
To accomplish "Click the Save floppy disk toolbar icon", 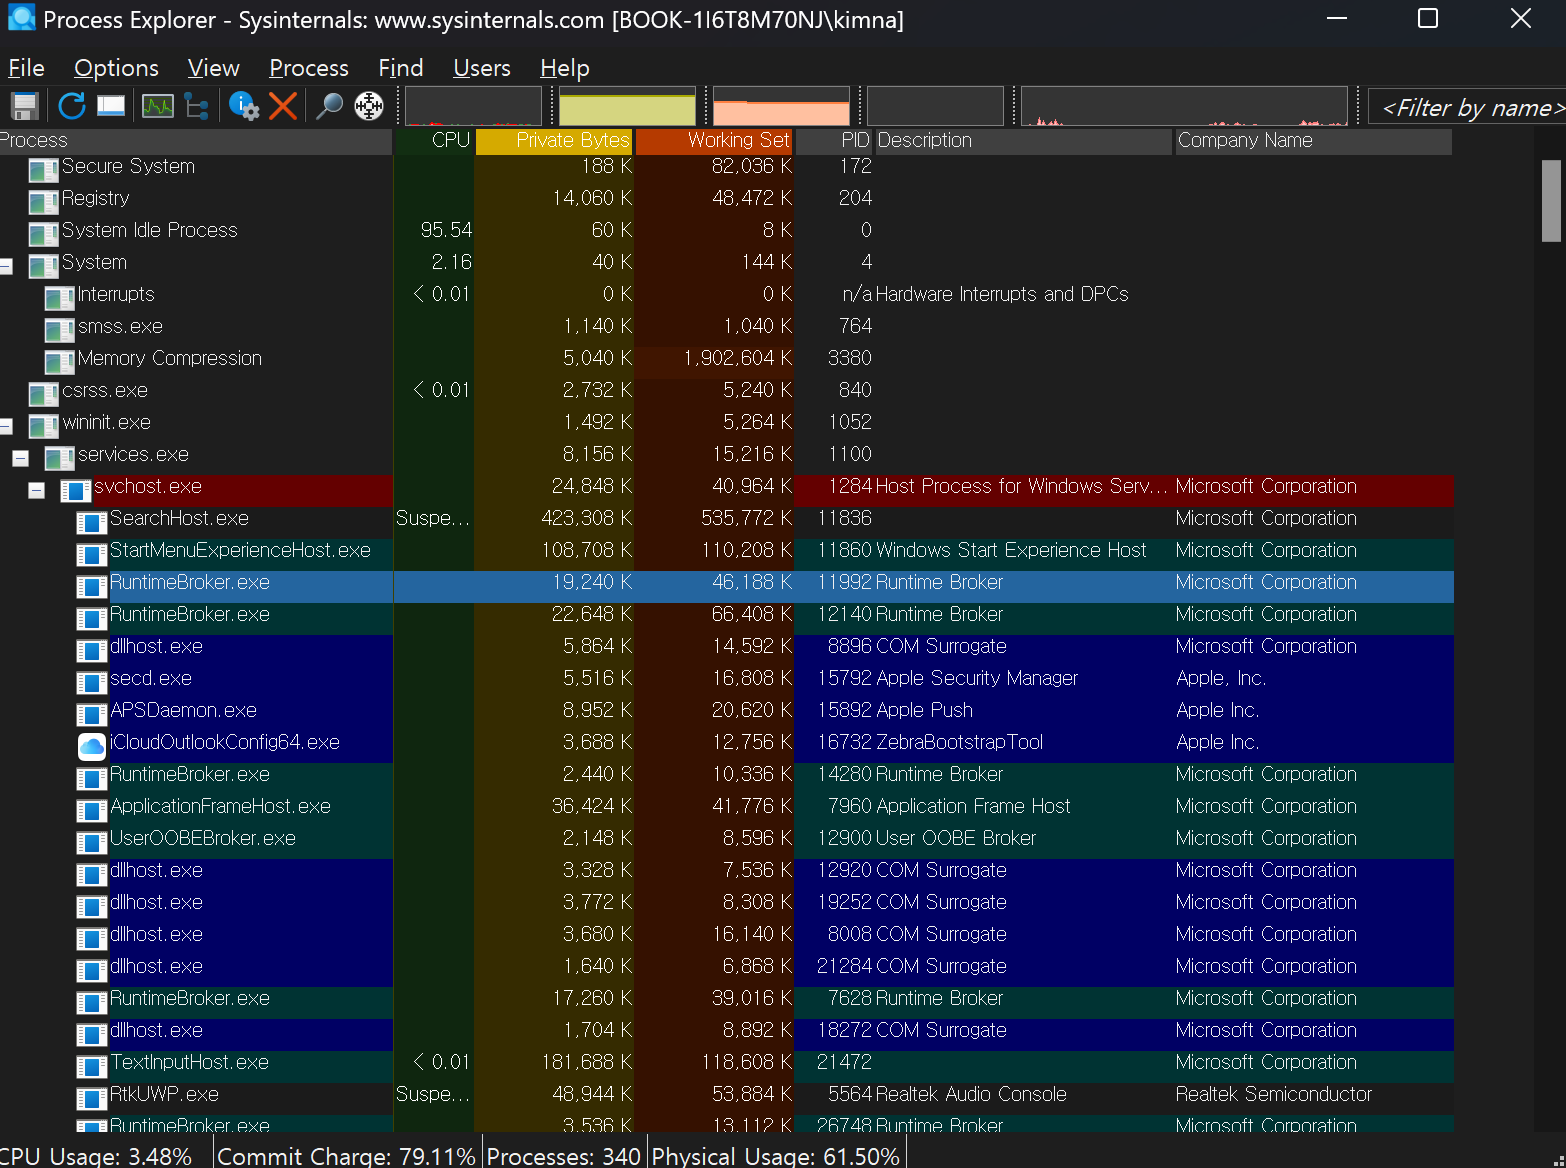I will tap(24, 105).
